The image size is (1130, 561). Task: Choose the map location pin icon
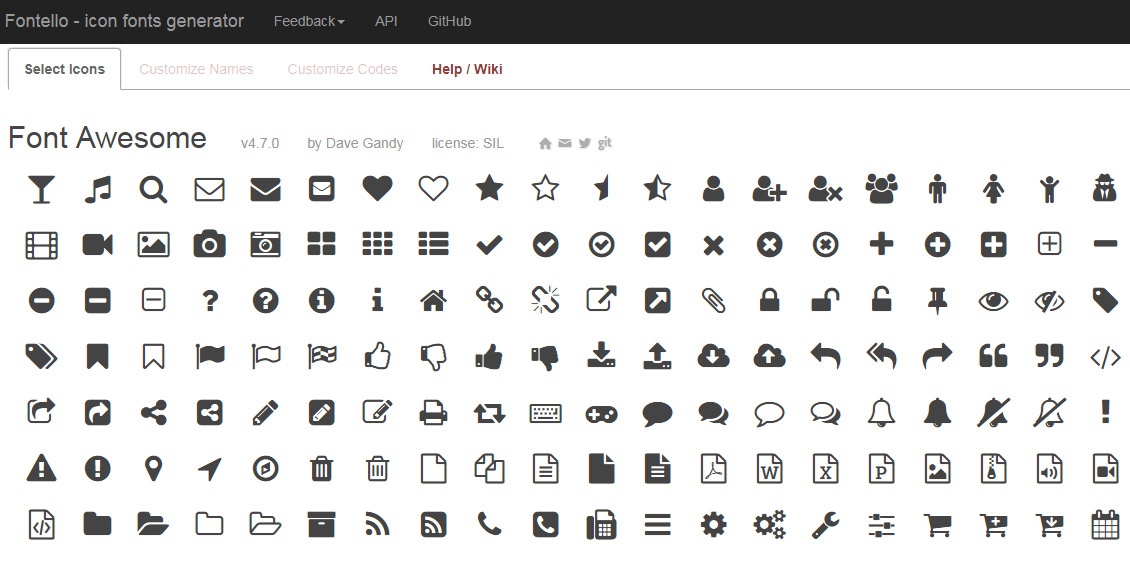pyautogui.click(x=154, y=469)
